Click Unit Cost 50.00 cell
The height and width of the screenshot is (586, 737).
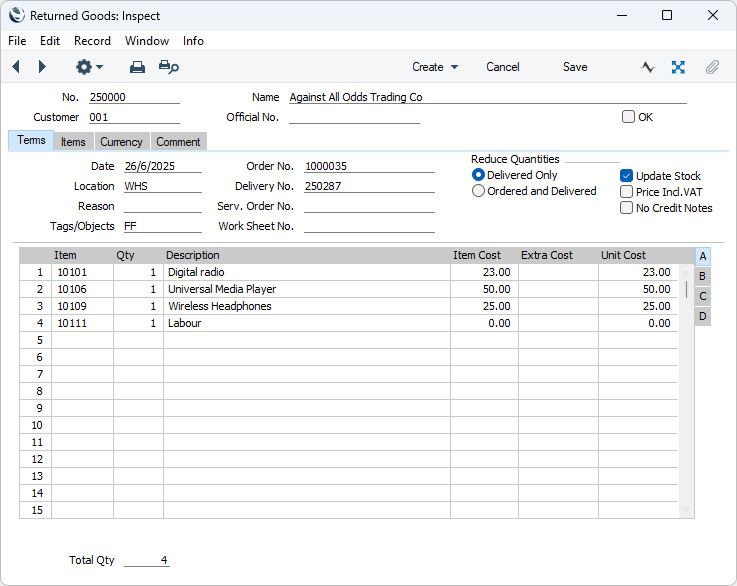click(638, 289)
